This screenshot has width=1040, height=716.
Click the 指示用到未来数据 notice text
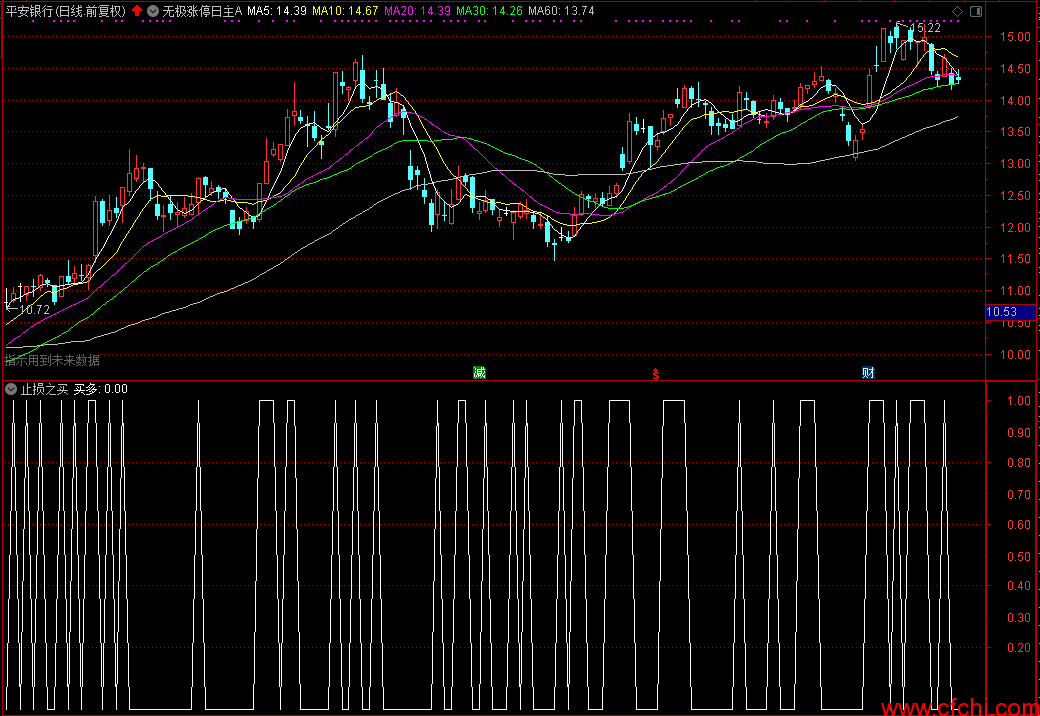[x=52, y=360]
